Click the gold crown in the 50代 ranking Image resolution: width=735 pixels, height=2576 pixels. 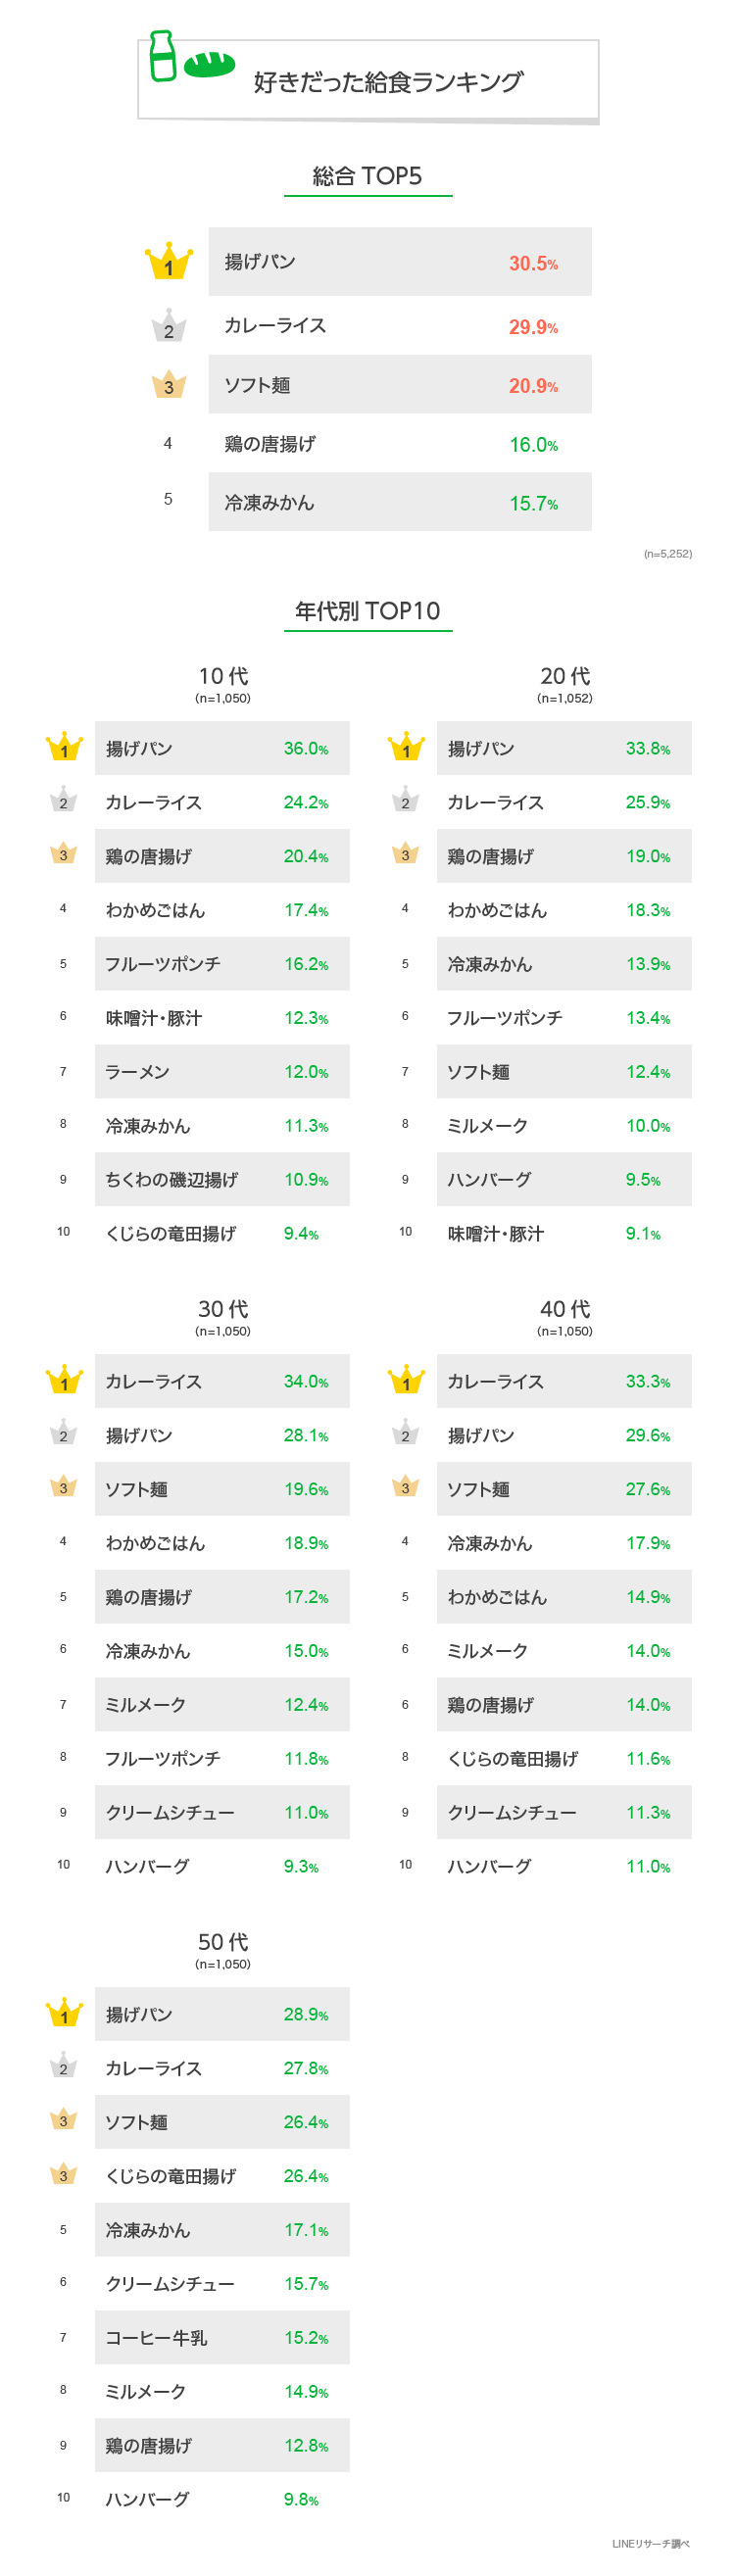64,2013
